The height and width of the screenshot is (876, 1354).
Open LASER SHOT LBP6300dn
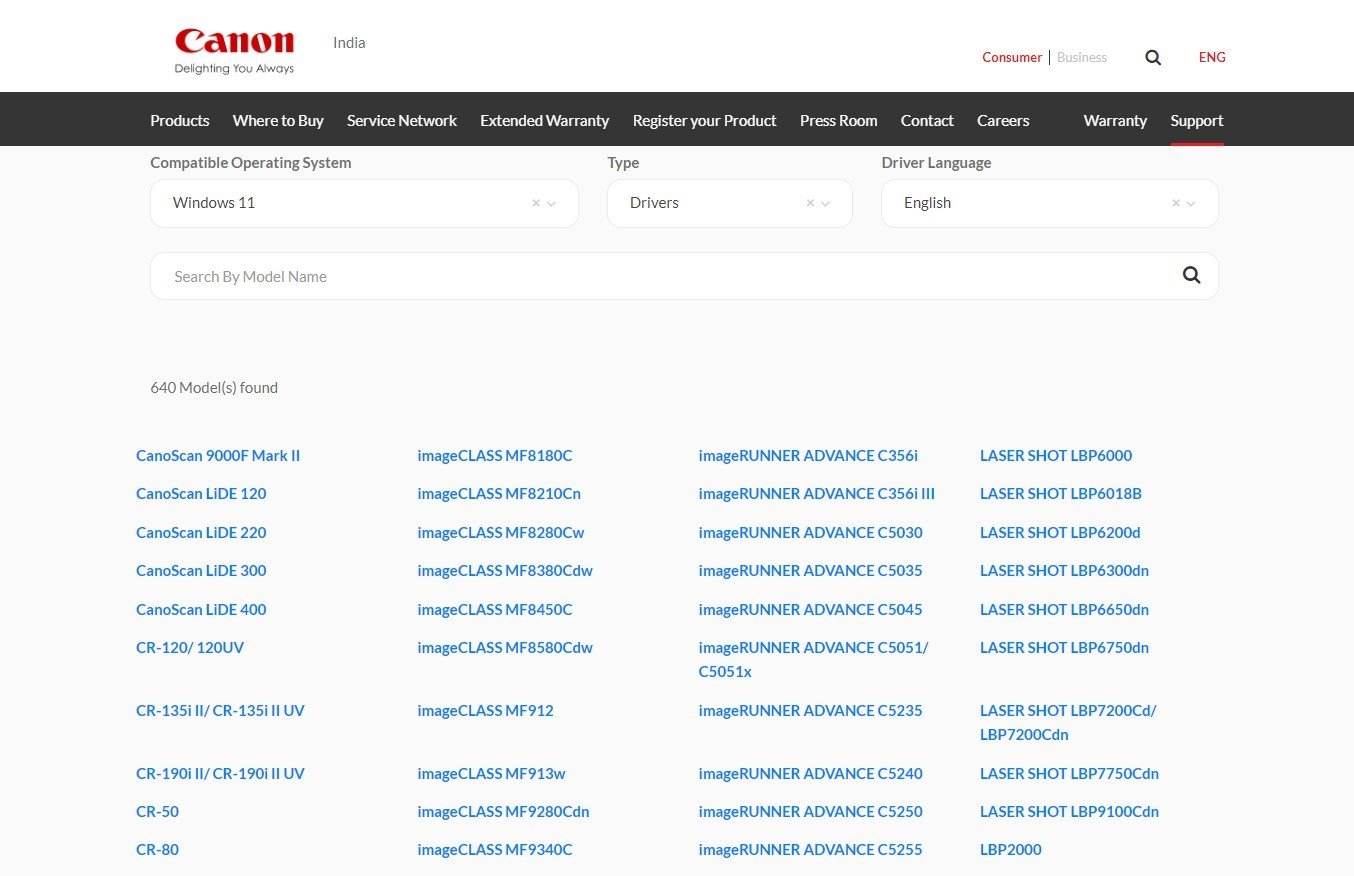tap(1065, 570)
